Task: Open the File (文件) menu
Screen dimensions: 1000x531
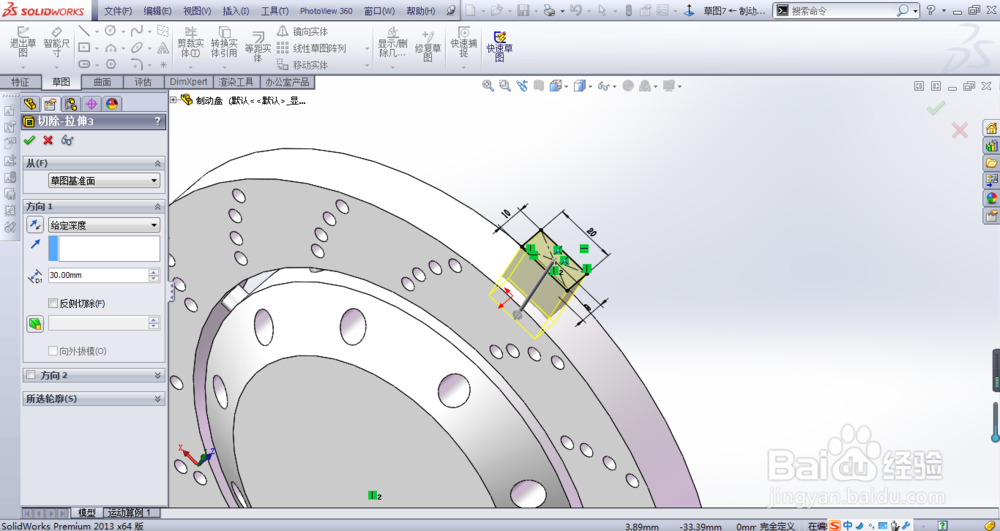Action: click(x=118, y=11)
